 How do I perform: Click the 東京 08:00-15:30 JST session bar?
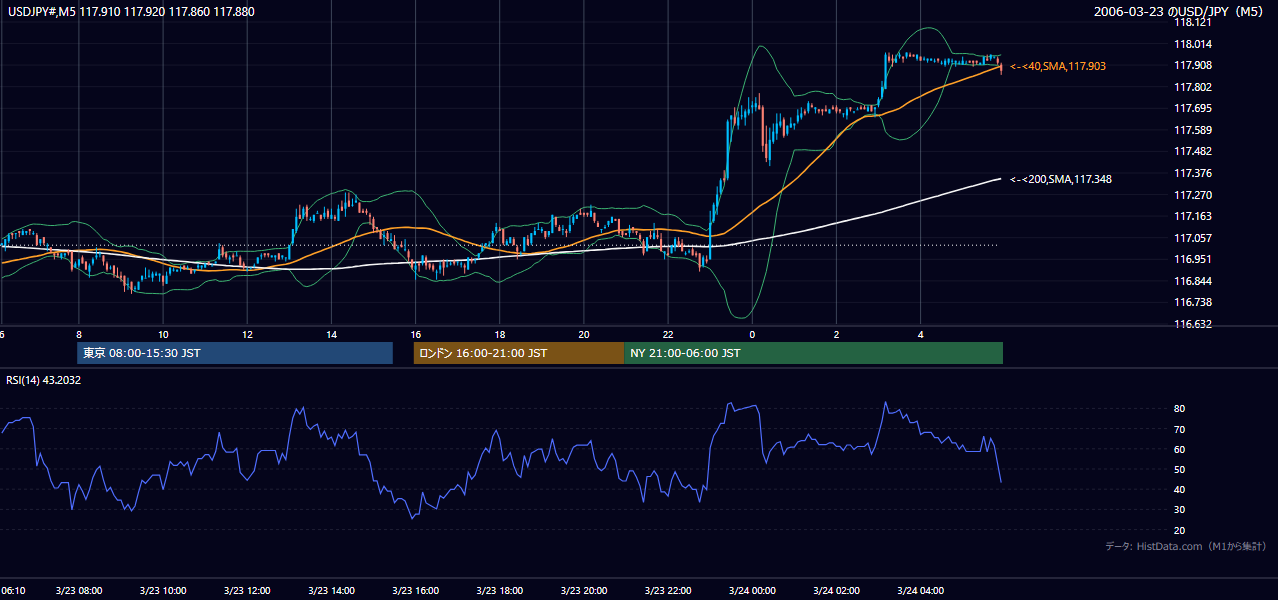[235, 353]
